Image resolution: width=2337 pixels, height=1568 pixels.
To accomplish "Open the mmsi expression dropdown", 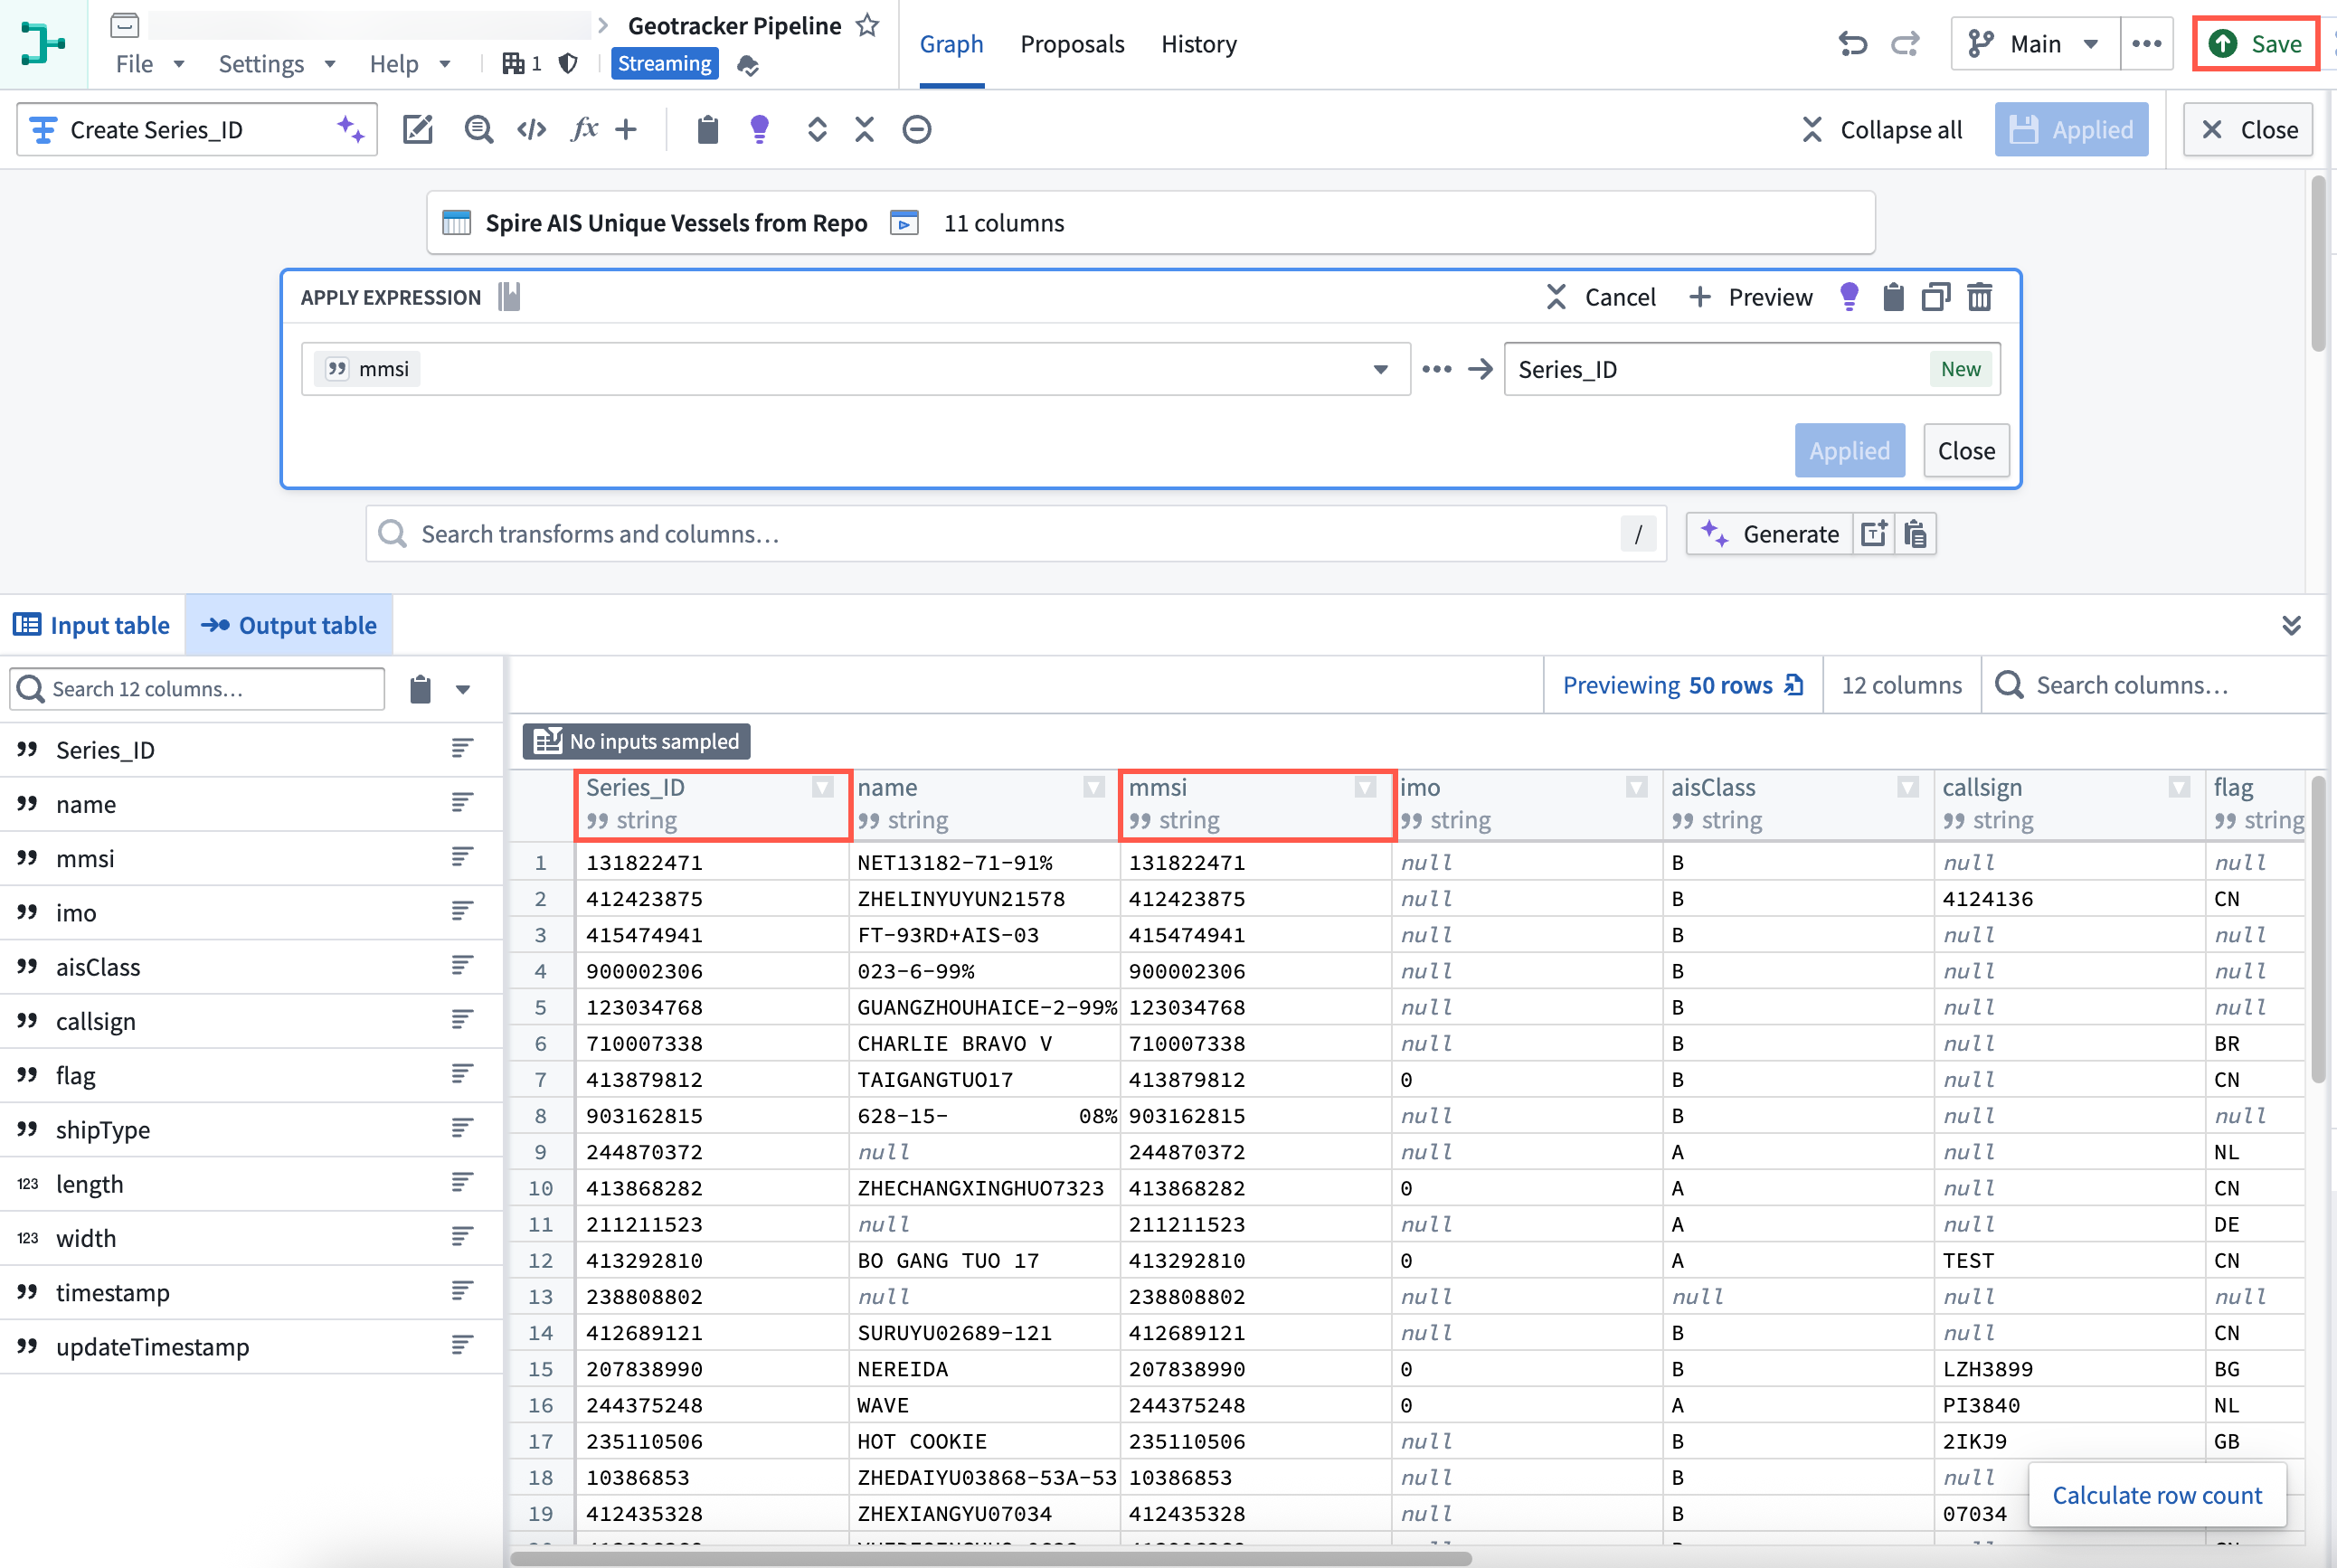I will pos(1382,368).
